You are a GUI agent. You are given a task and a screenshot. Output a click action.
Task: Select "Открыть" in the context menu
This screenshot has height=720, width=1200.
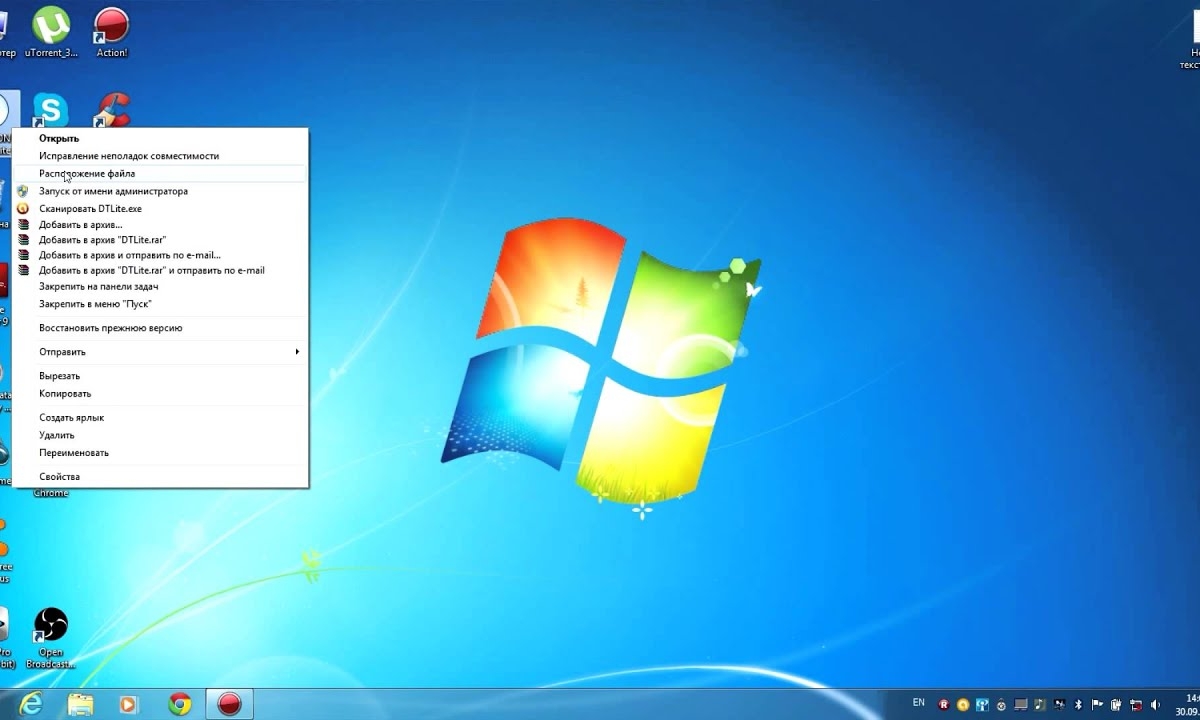[59, 138]
